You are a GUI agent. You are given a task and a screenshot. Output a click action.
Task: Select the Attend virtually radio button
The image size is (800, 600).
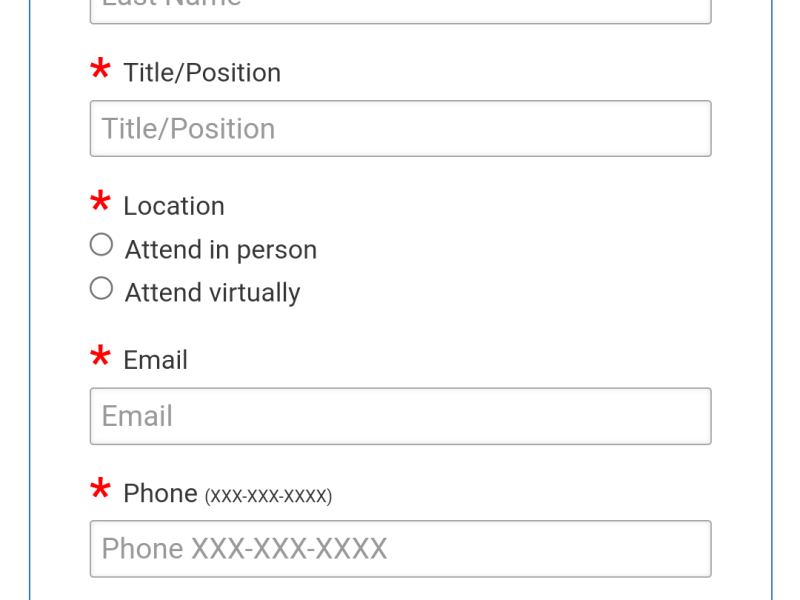tap(101, 288)
